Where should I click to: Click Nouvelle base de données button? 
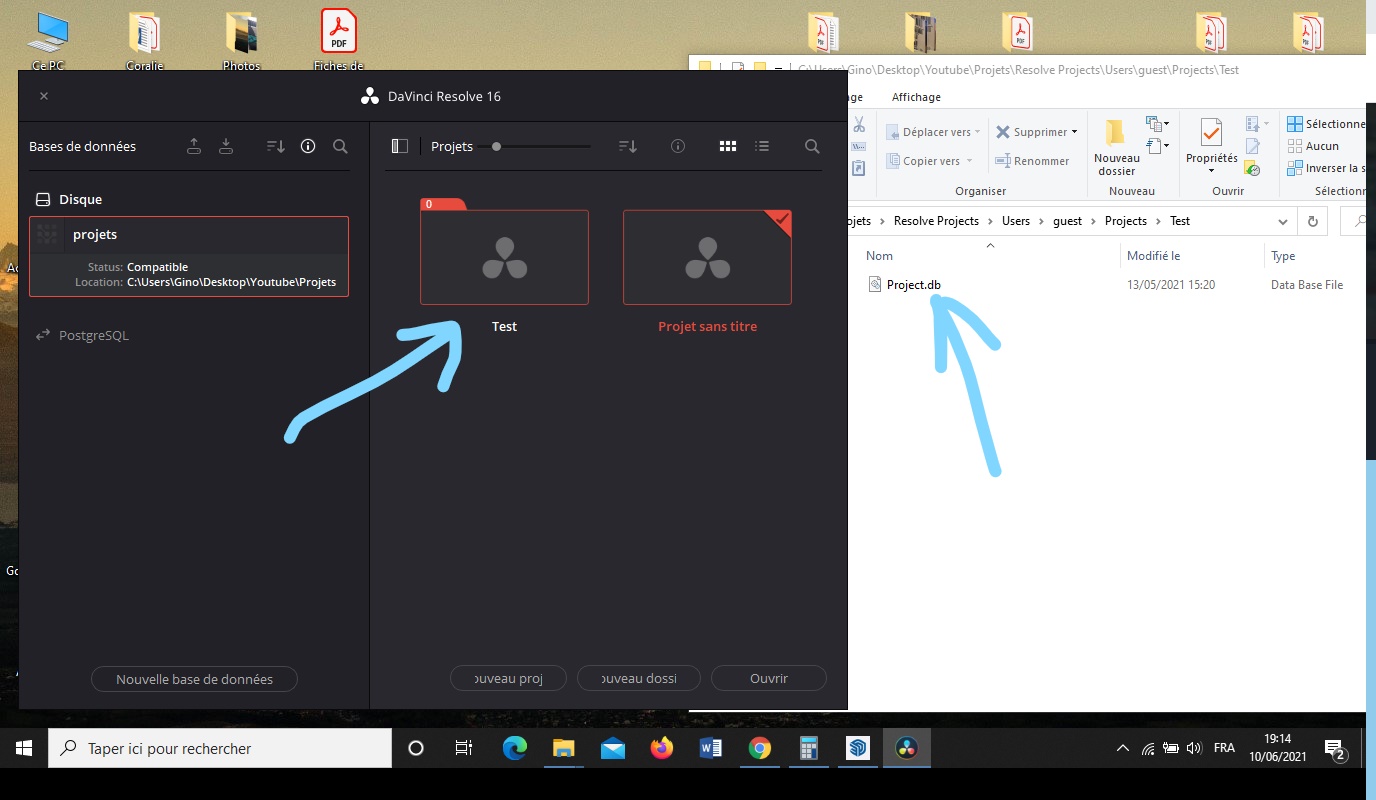(x=195, y=679)
